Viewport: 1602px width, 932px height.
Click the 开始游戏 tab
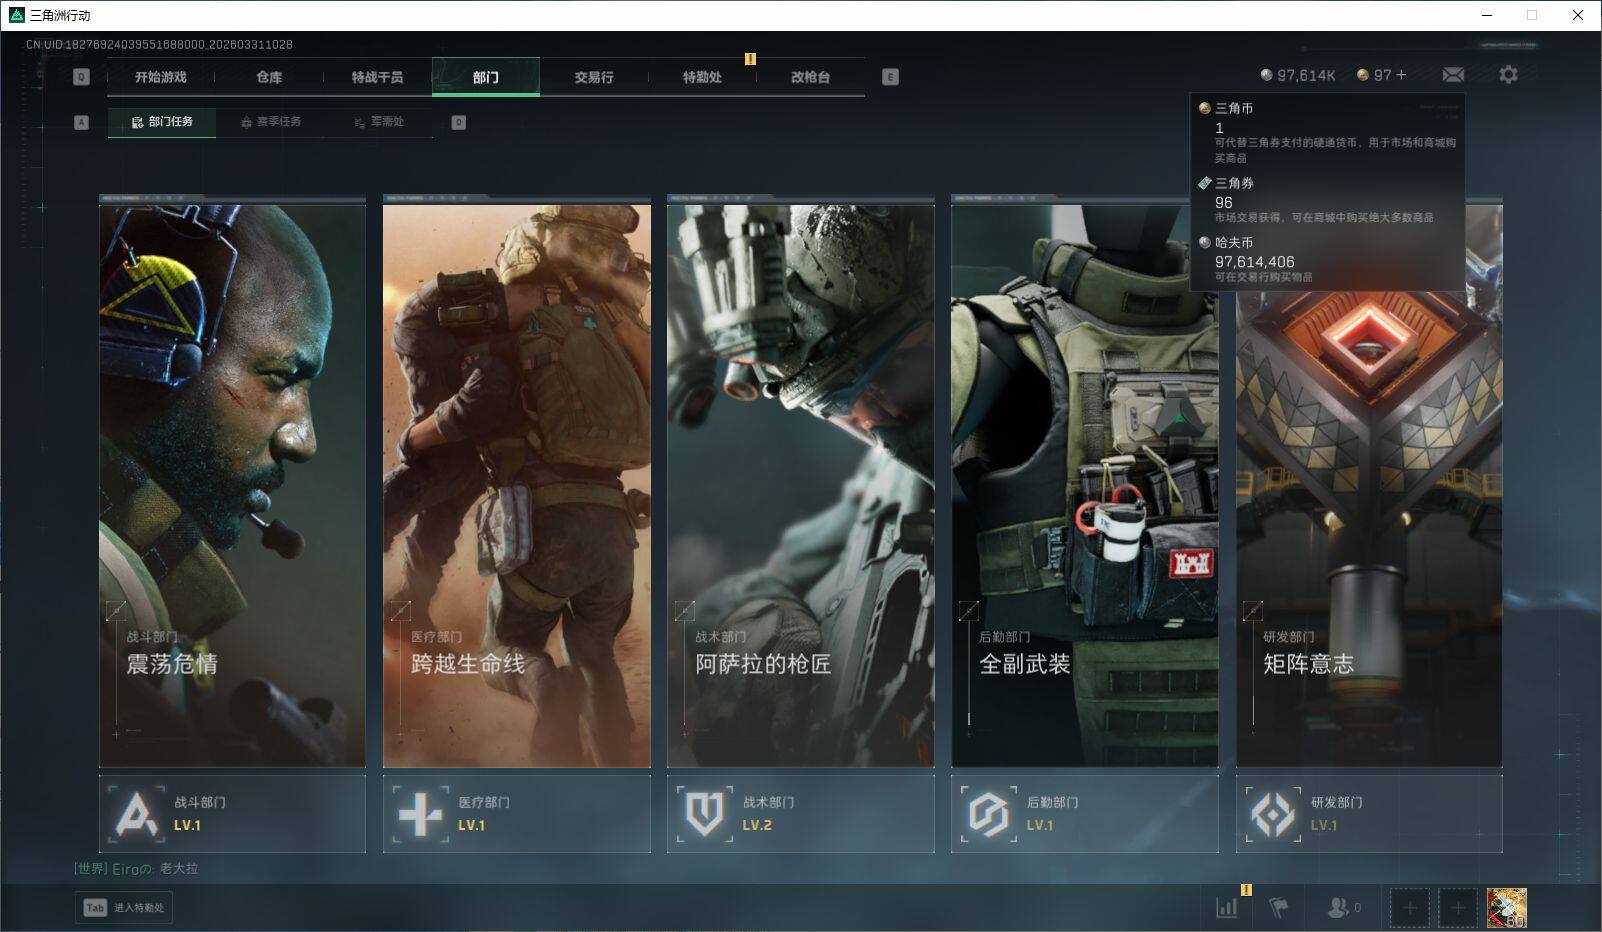pos(161,77)
